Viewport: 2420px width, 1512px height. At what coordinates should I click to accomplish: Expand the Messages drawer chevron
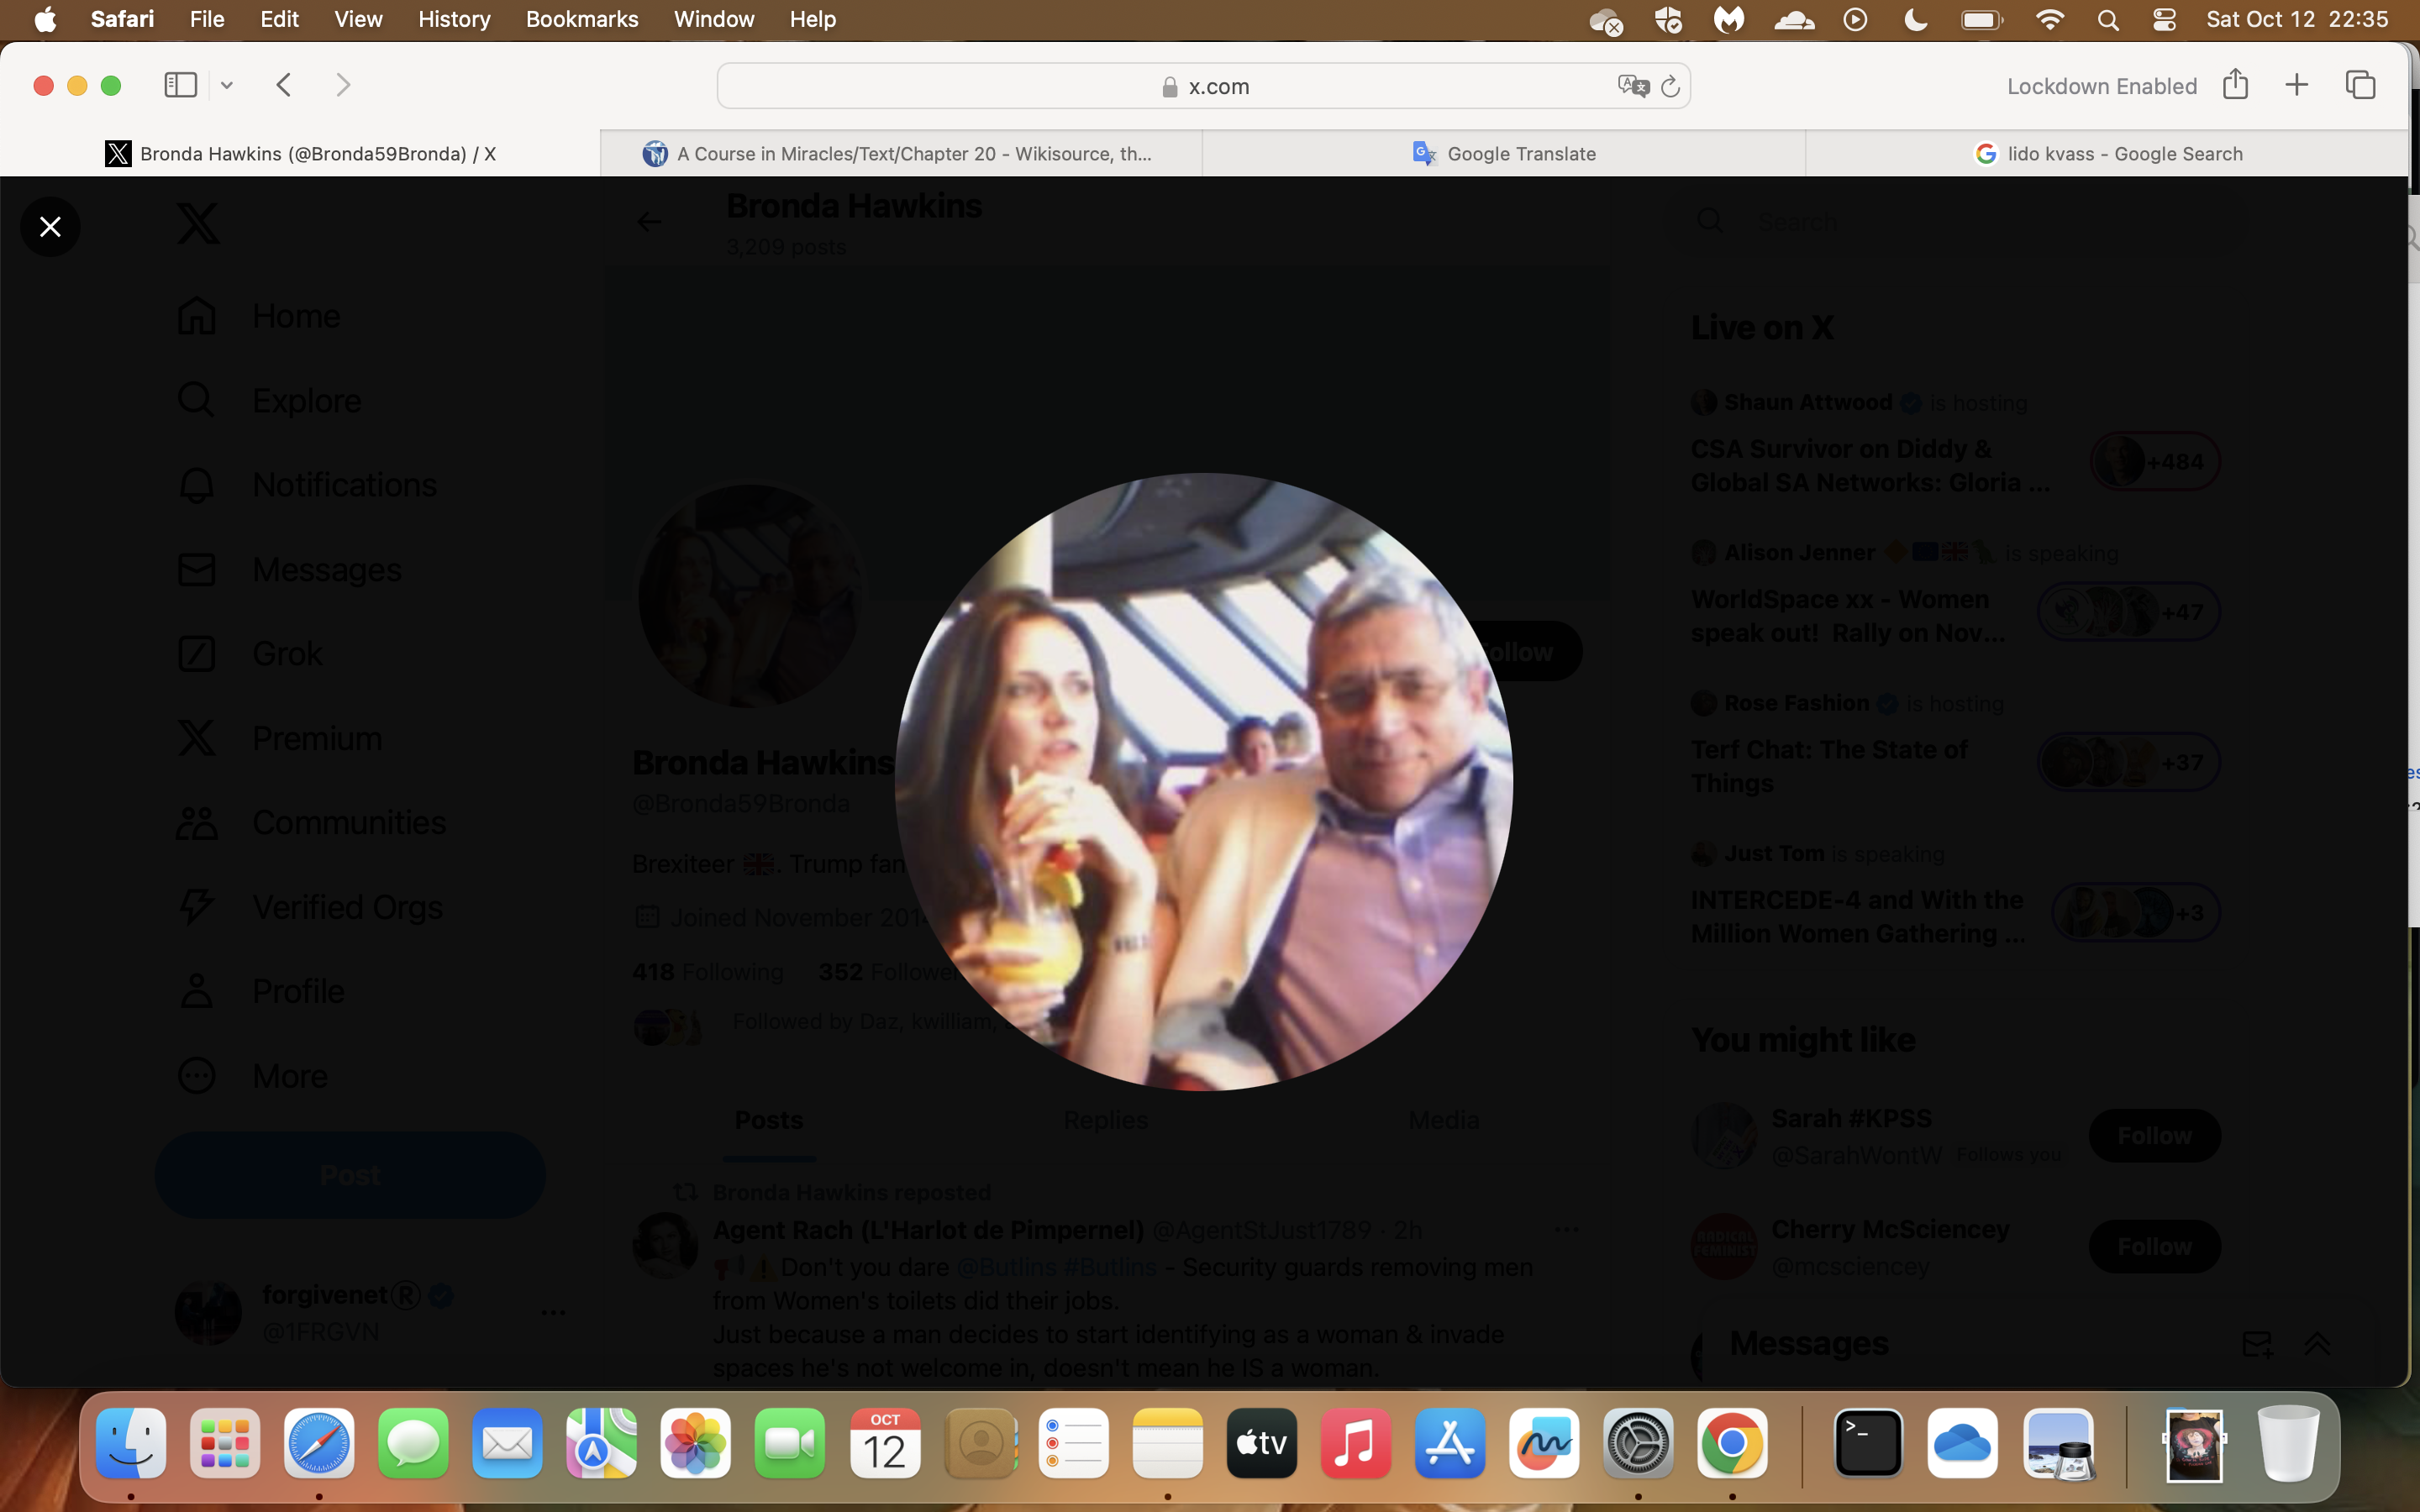click(2317, 1344)
